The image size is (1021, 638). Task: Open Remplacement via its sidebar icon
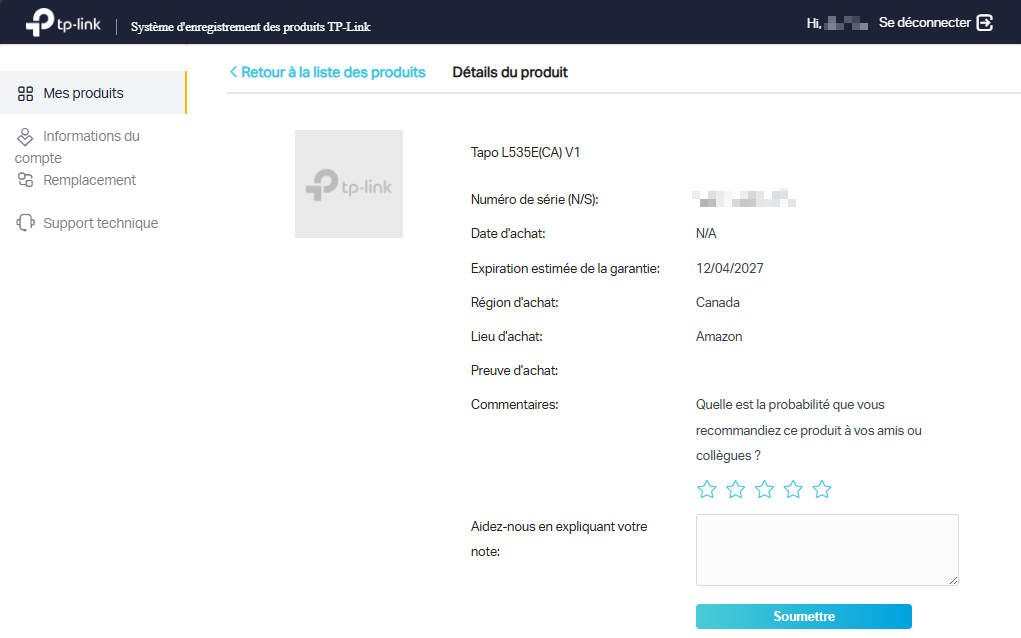(x=24, y=180)
